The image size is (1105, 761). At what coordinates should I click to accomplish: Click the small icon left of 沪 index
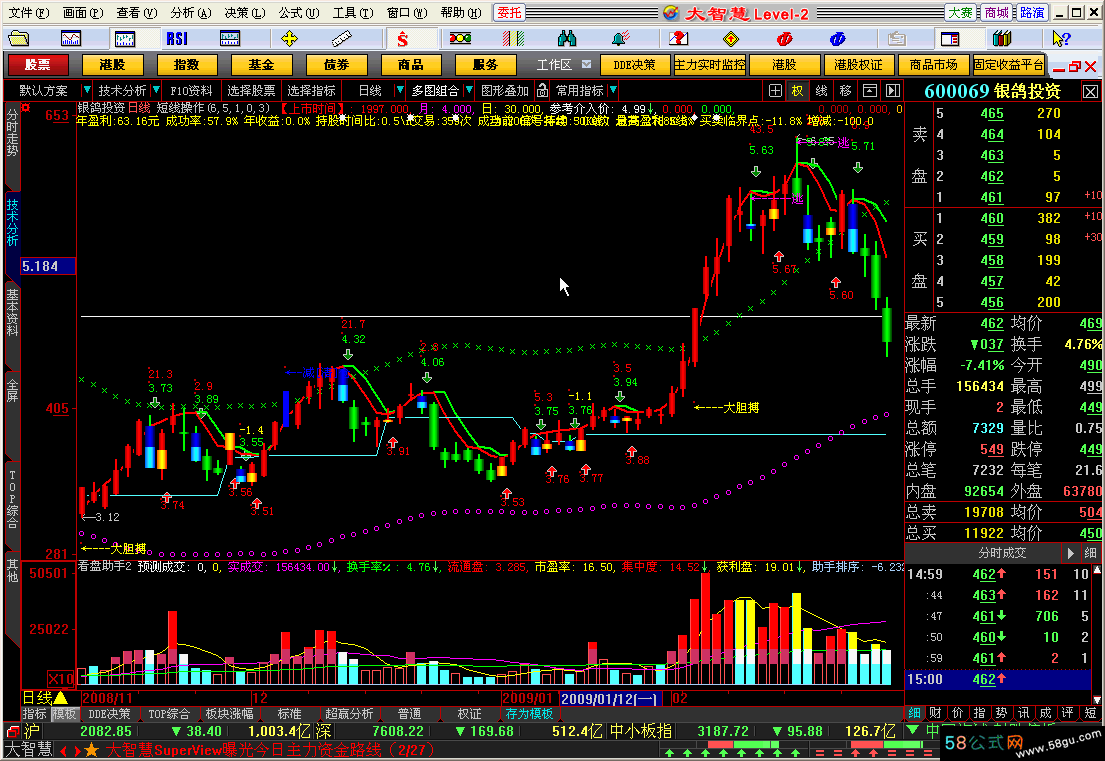pyautogui.click(x=13, y=731)
